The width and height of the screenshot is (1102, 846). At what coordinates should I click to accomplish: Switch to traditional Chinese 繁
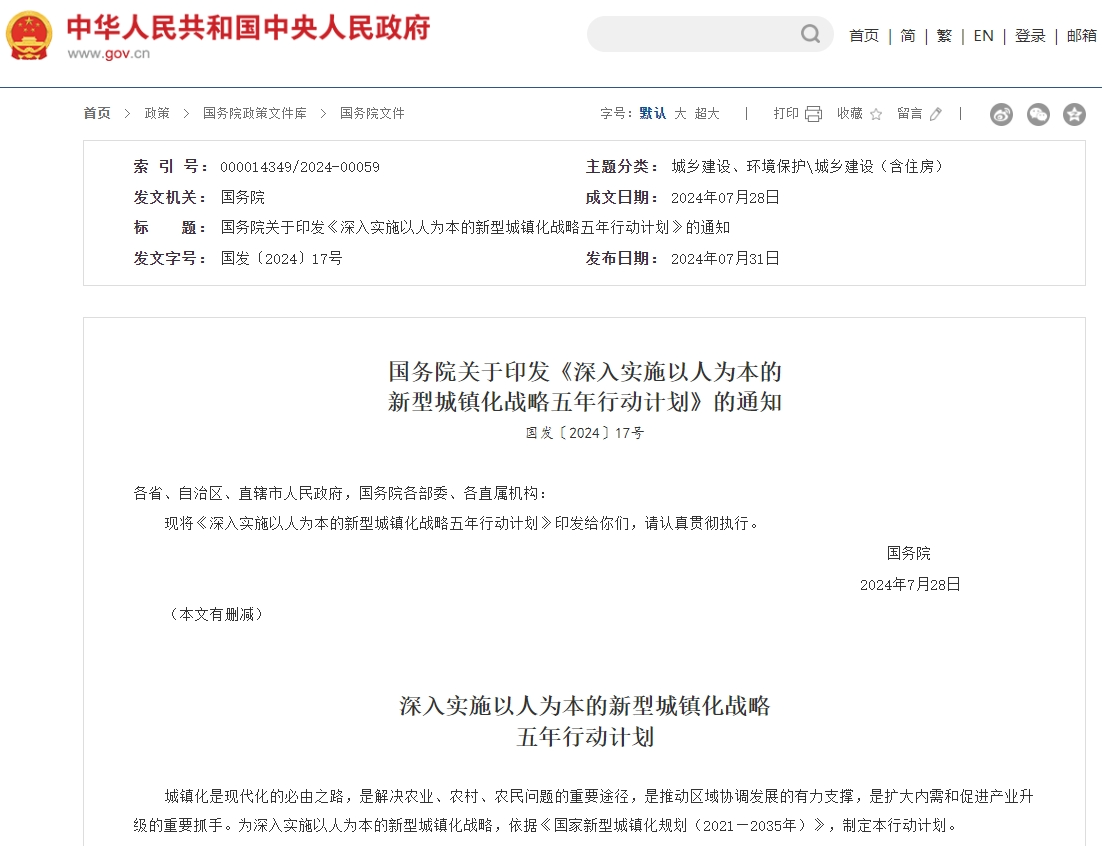[x=944, y=36]
